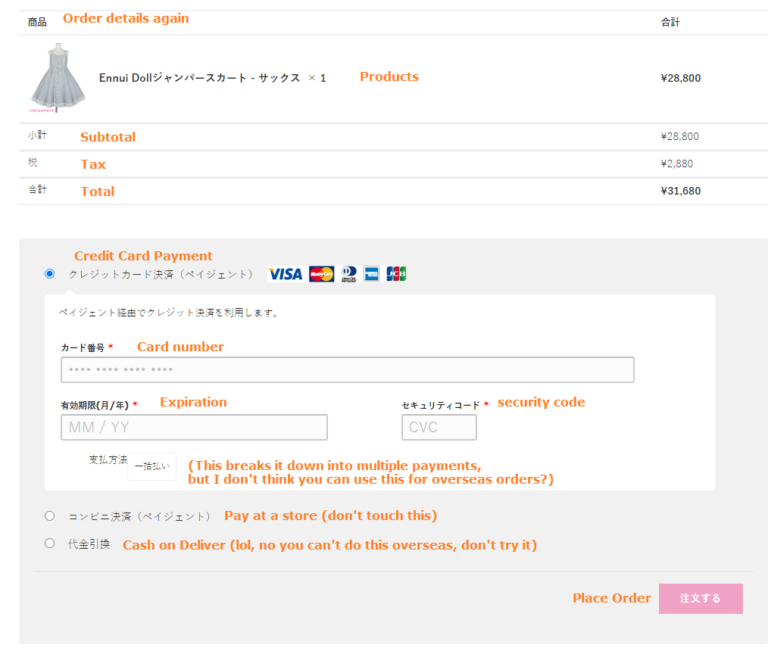
Task: Click the 代金引換 label text
Action: click(x=89, y=544)
